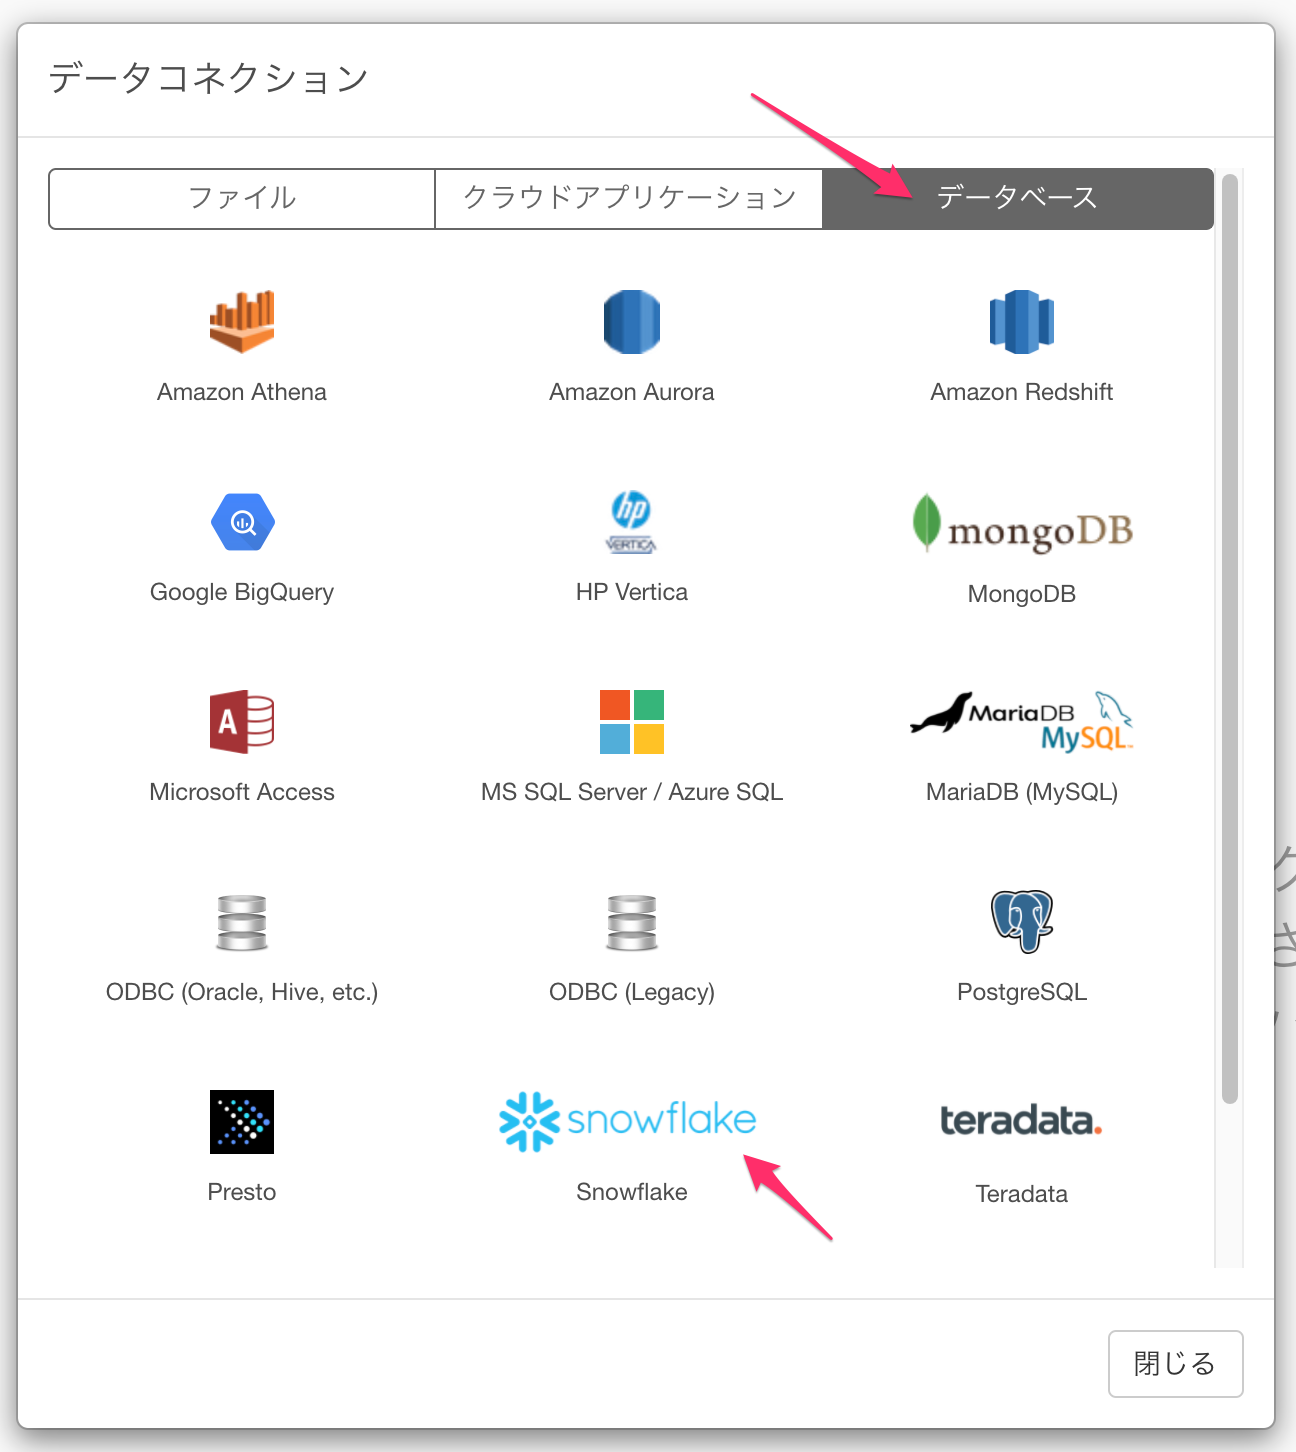The height and width of the screenshot is (1452, 1296).
Task: Click the Amazon Redshift label
Action: pos(1022,392)
